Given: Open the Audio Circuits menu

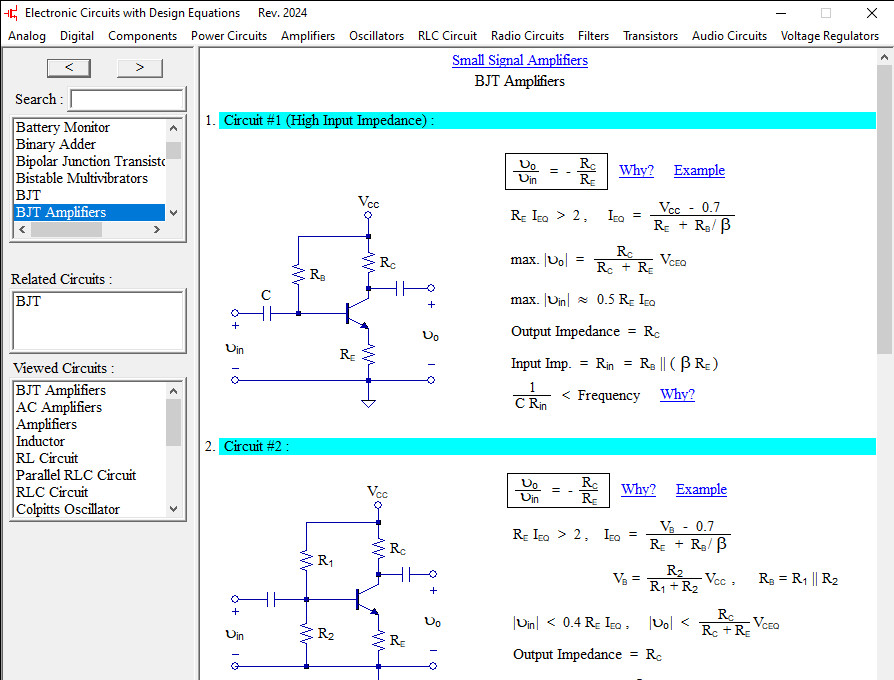Looking at the screenshot, I should click(x=729, y=36).
